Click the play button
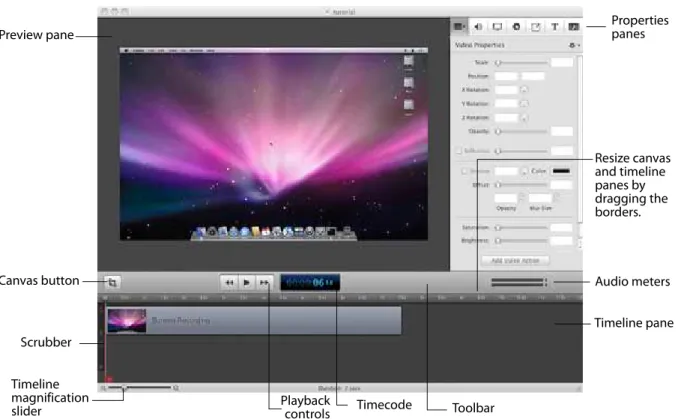 [246, 282]
